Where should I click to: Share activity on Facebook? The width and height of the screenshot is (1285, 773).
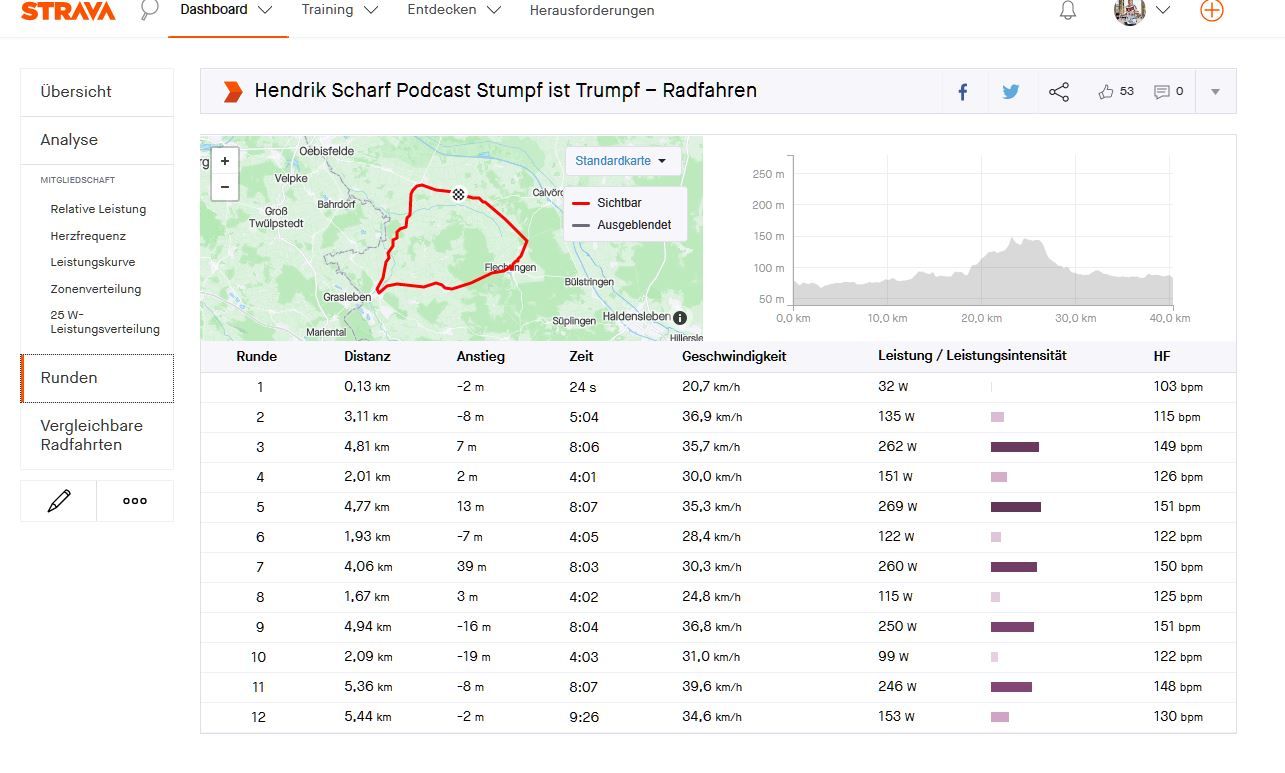pos(963,92)
